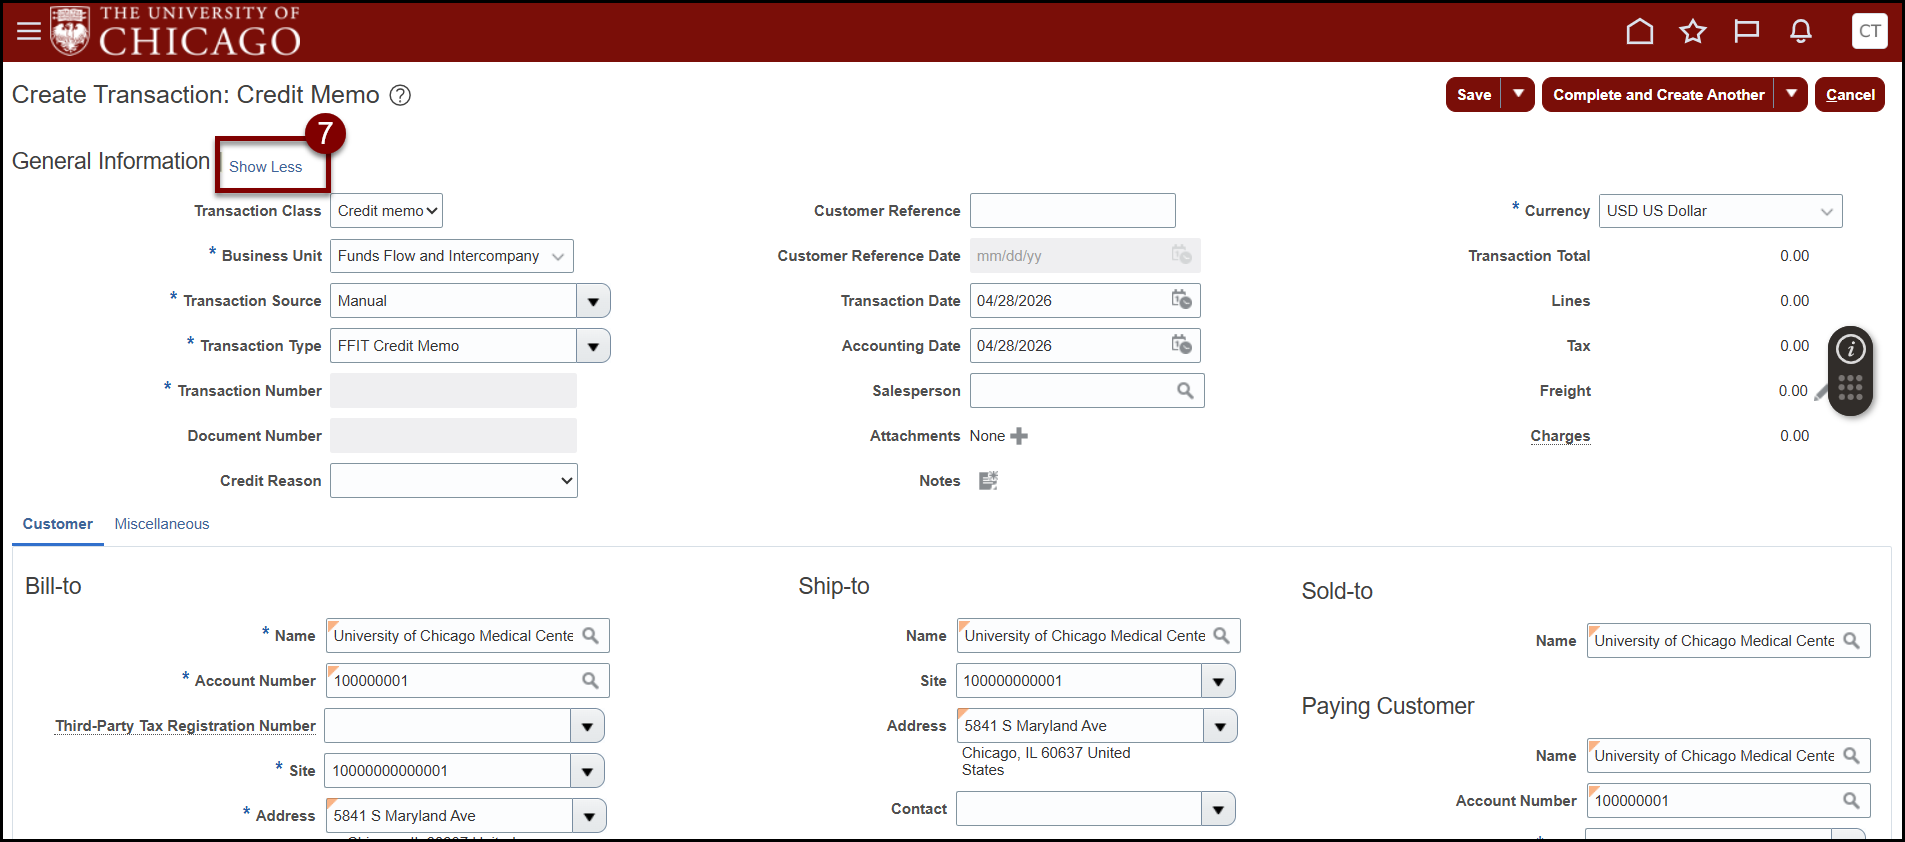
Task: Click Complete and Create Another
Action: point(1659,95)
